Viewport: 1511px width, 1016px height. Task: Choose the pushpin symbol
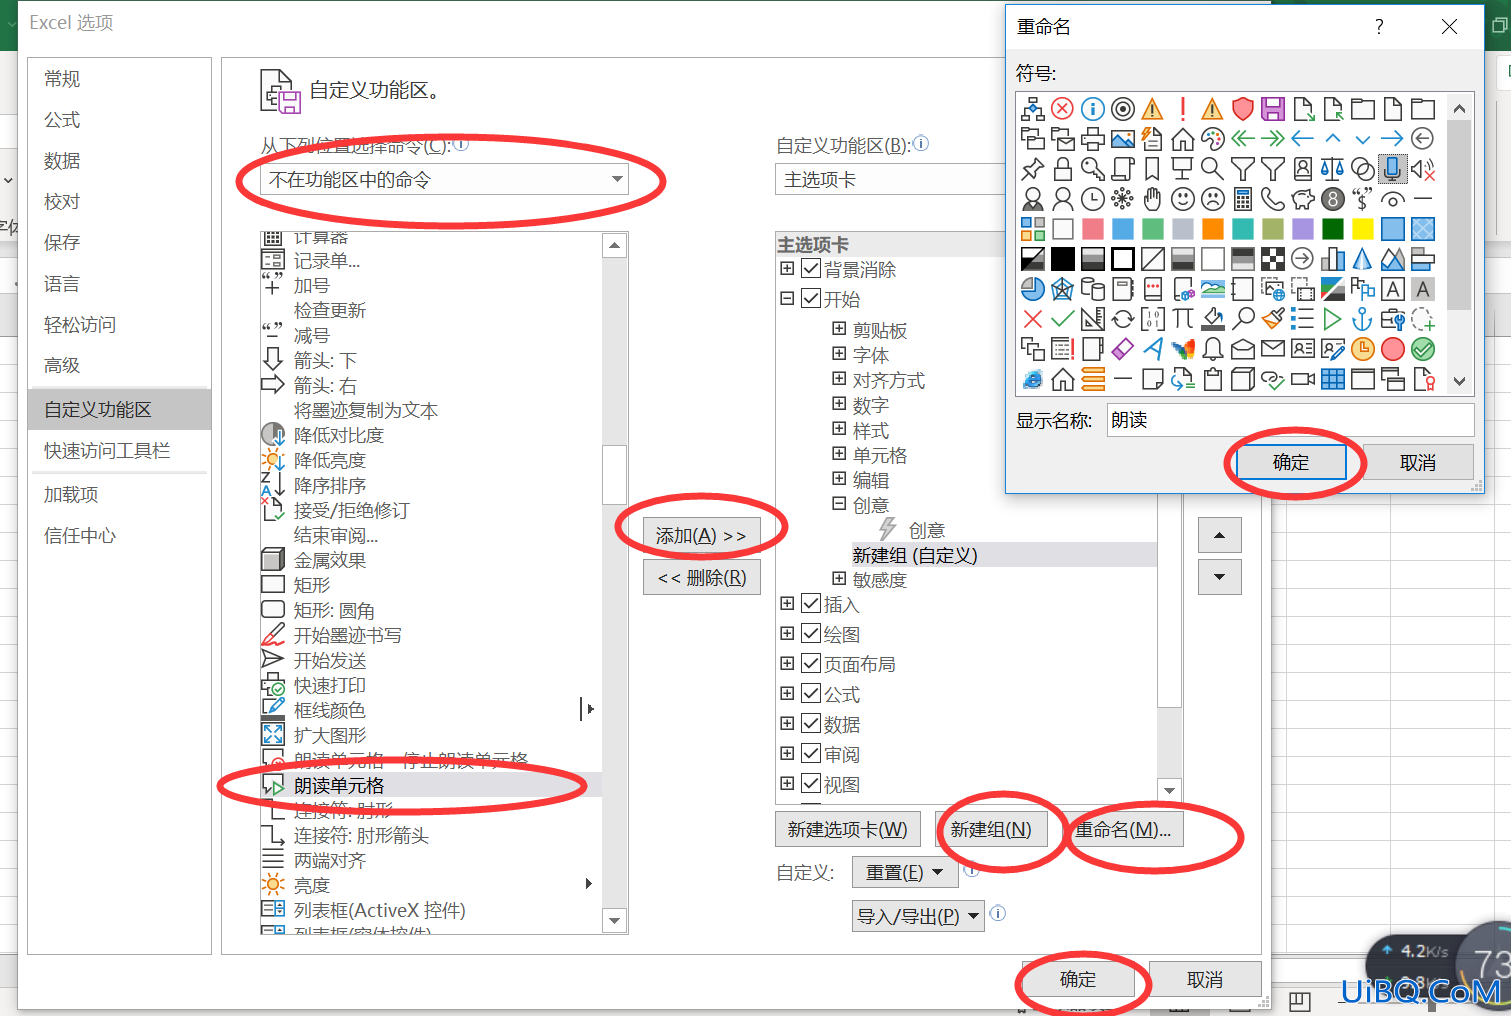point(1033,169)
